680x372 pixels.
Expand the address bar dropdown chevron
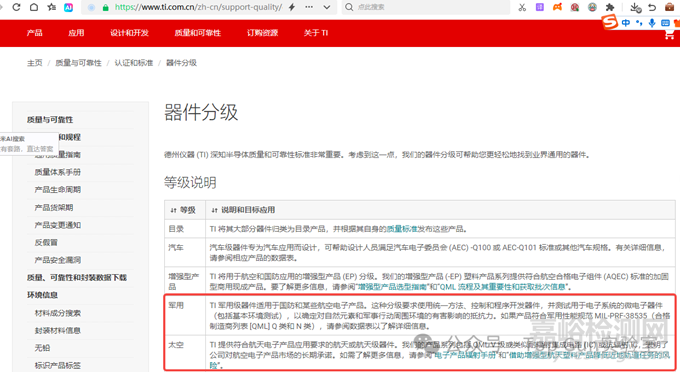(327, 7)
